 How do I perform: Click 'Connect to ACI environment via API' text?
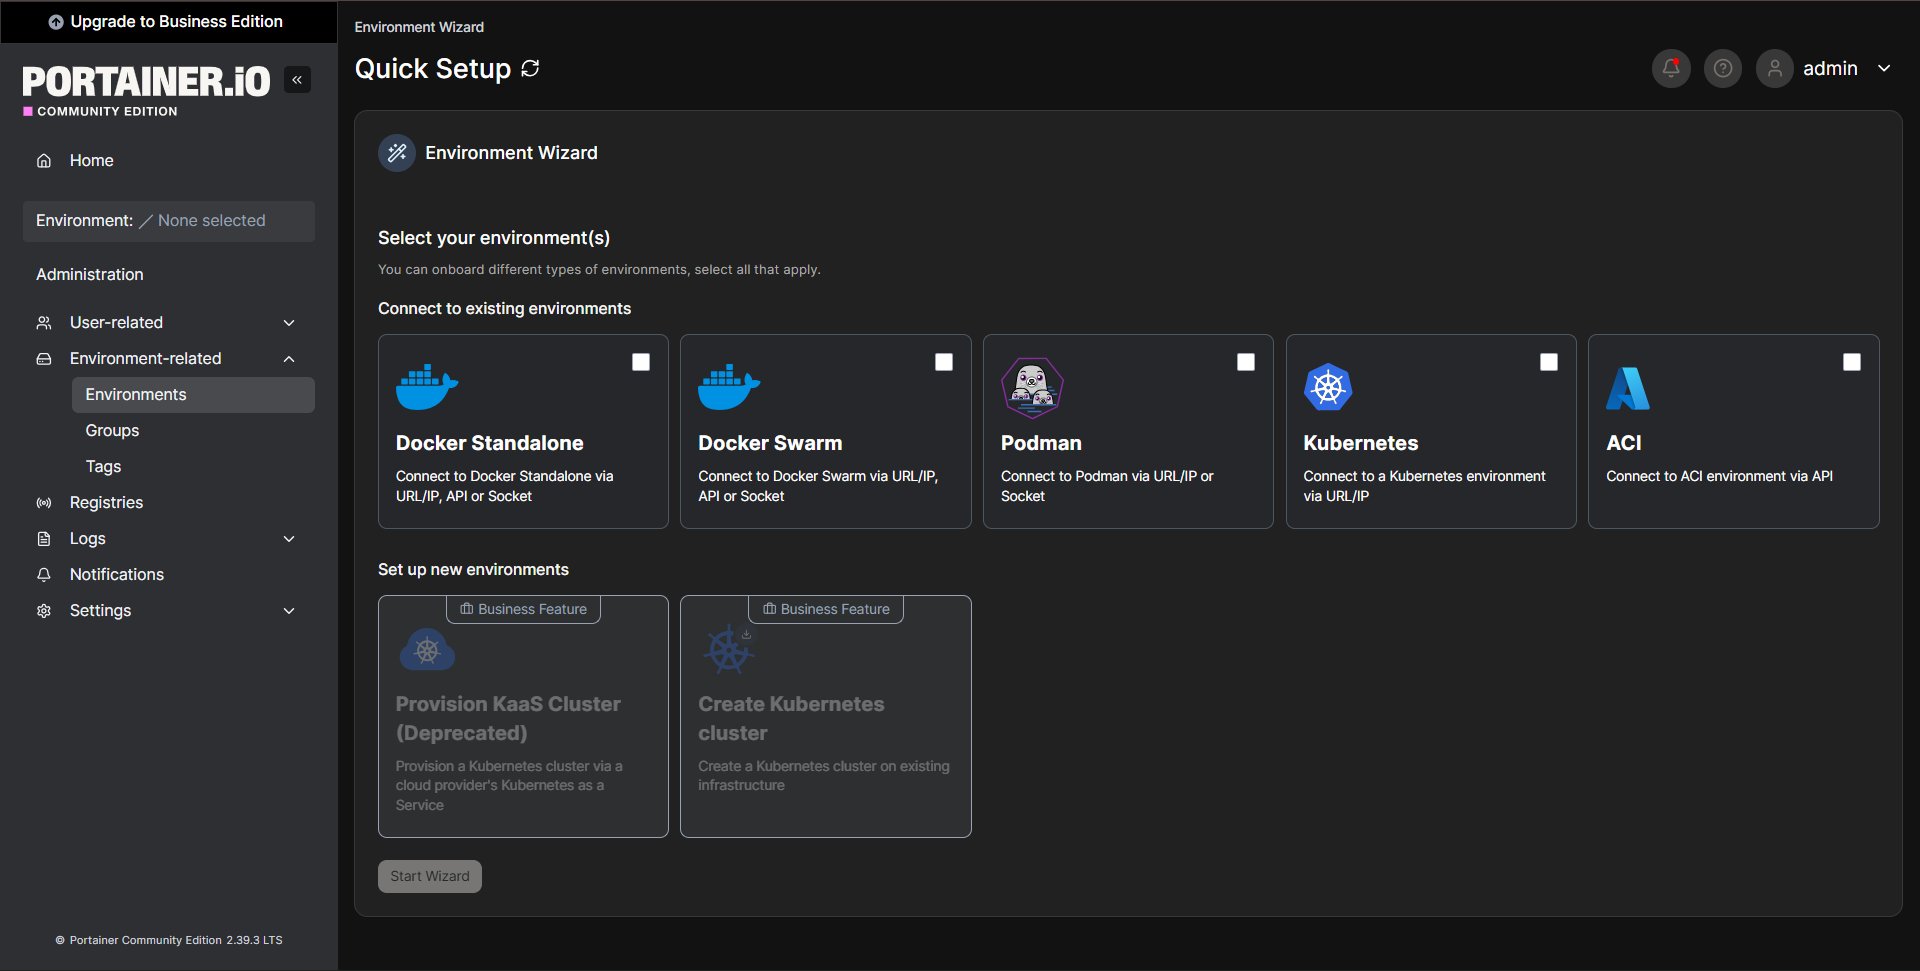1719,477
